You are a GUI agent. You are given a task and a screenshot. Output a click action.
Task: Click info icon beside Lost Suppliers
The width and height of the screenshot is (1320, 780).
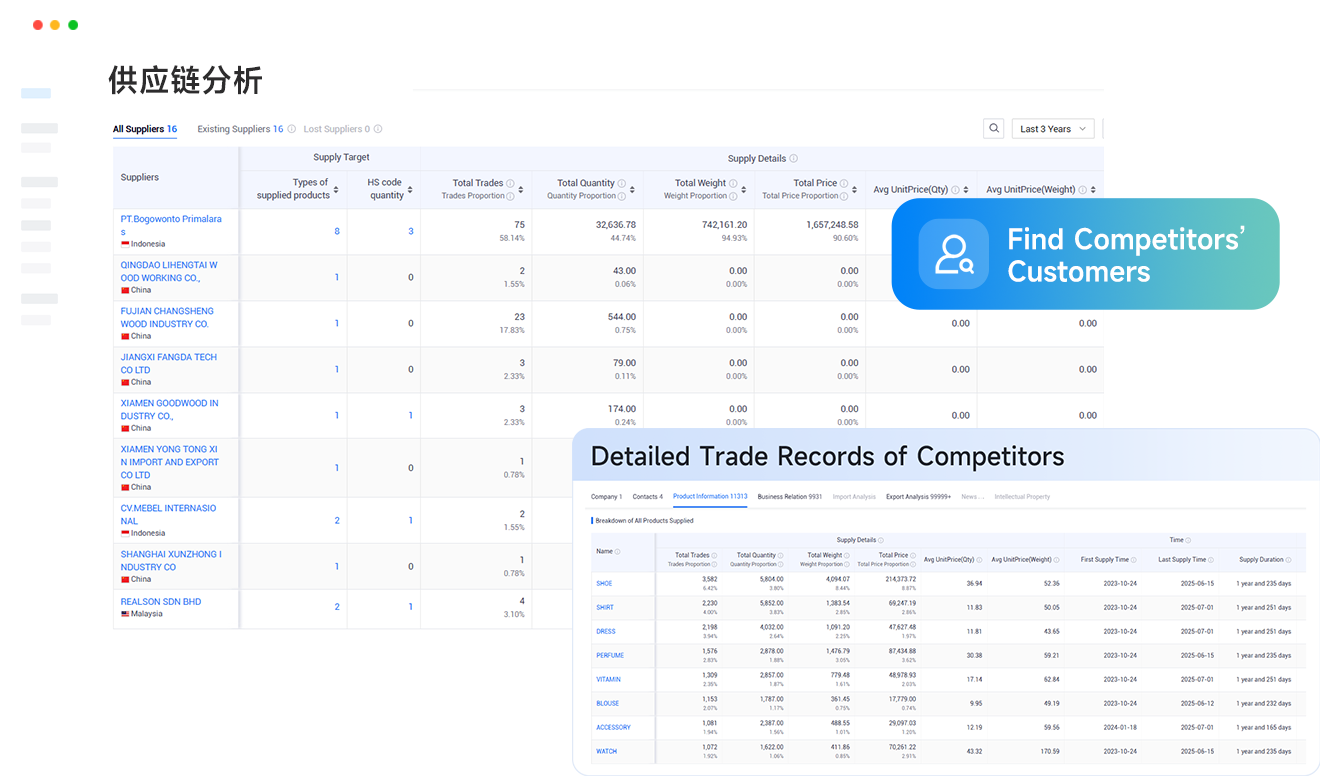tap(378, 129)
